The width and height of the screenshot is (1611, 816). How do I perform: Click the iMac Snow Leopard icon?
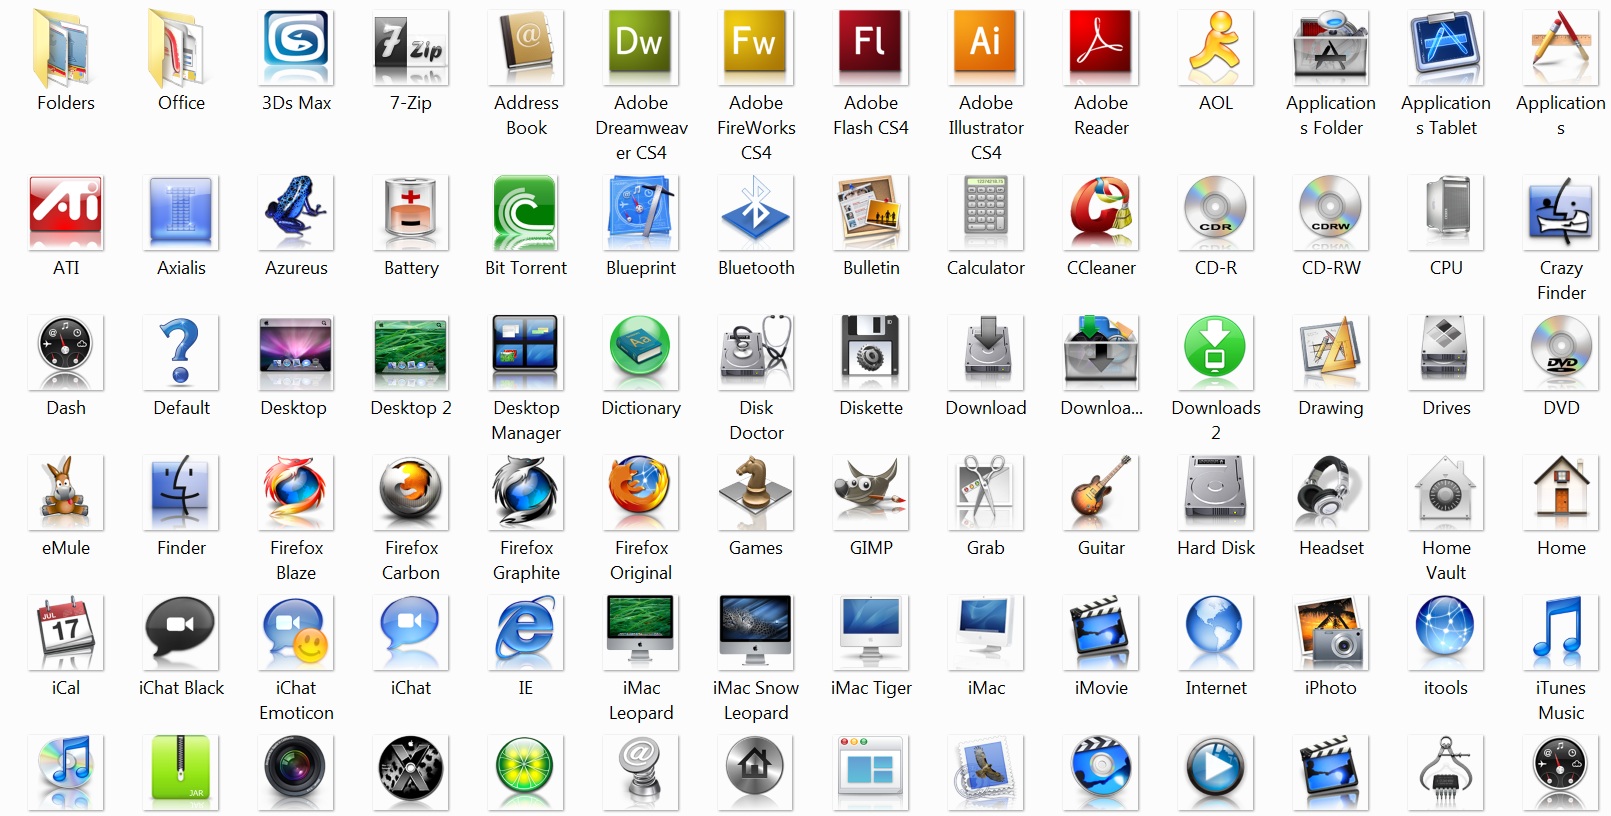click(x=756, y=632)
